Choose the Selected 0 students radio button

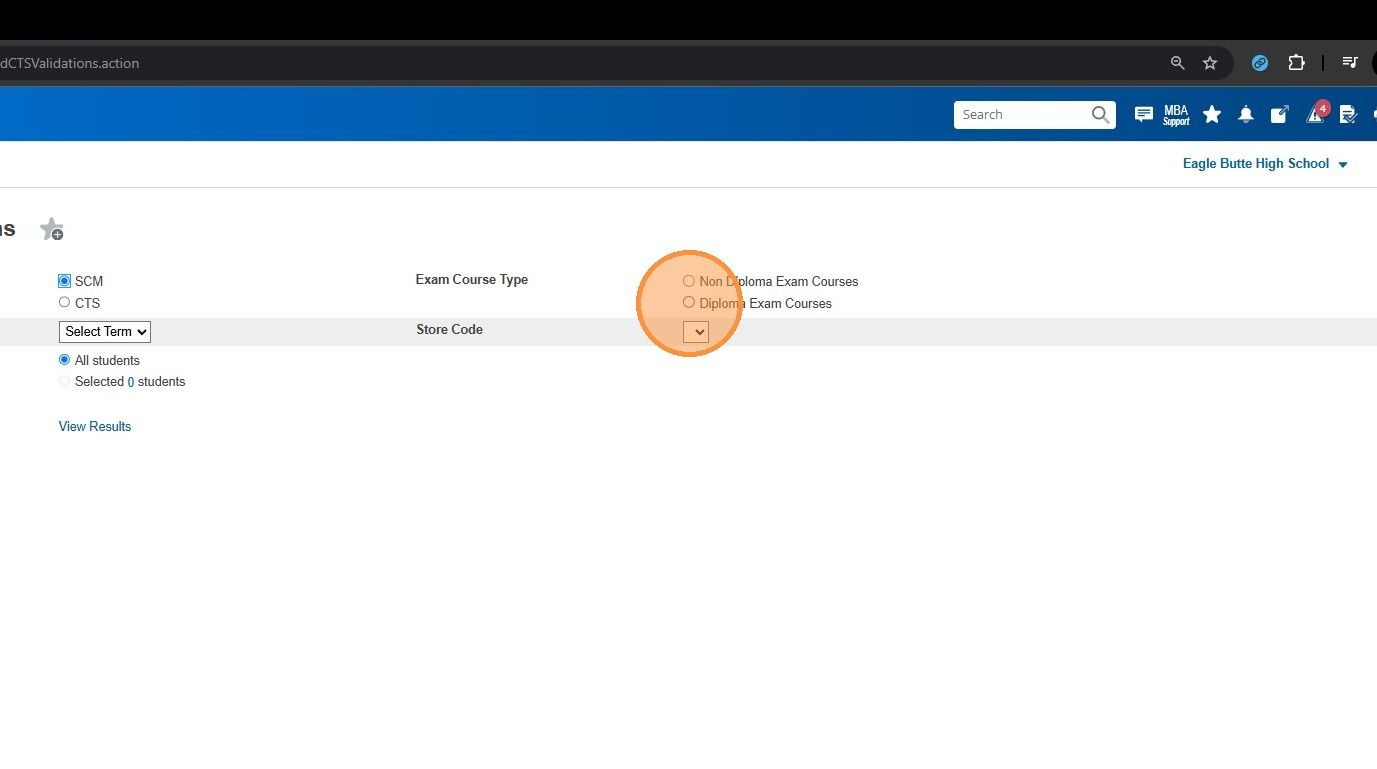pyautogui.click(x=65, y=382)
